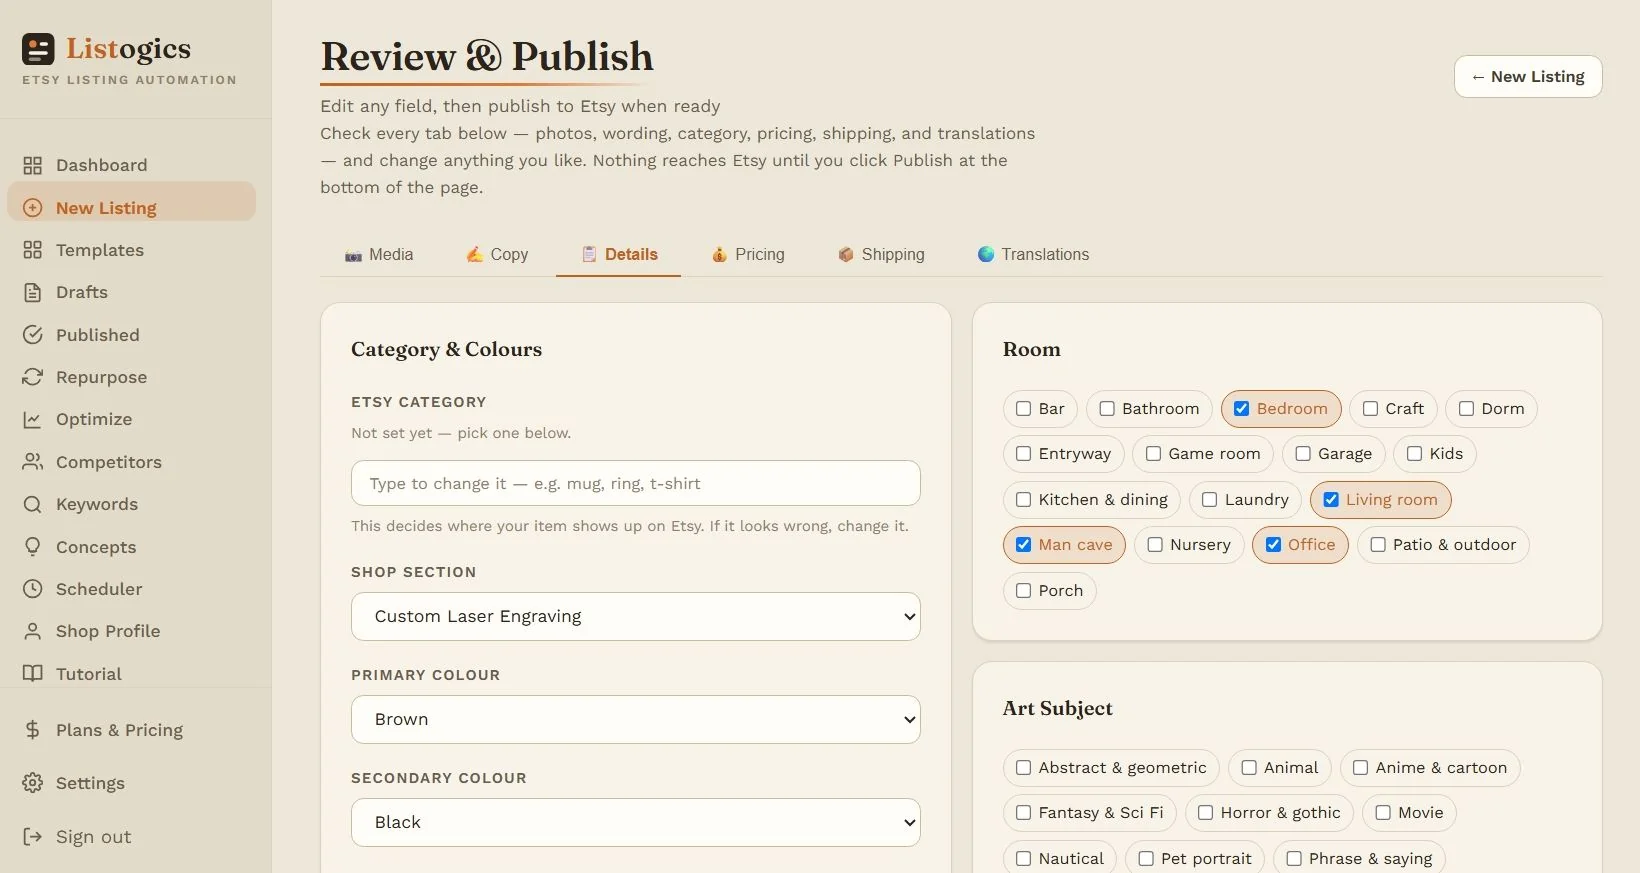1640x873 pixels.
Task: Click the Etsy category search field
Action: tap(636, 484)
